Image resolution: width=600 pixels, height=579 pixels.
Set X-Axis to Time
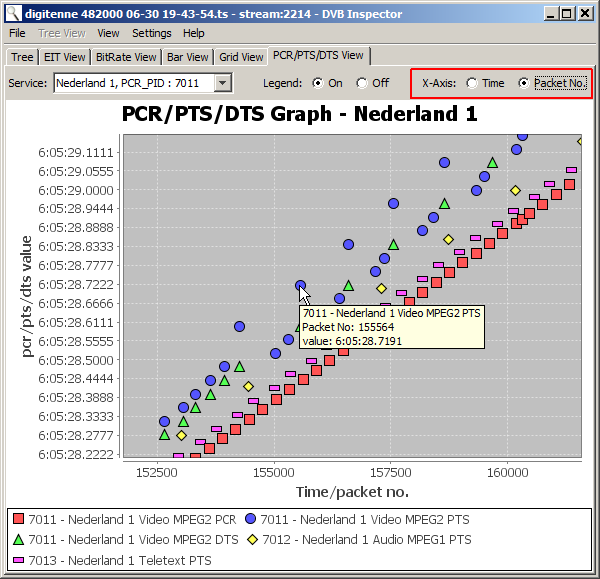472,83
